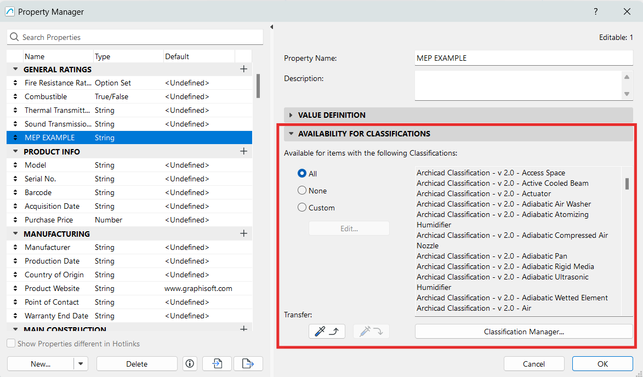Click the help question mark in title bar
Viewport: 643px width, 377px height.
click(x=595, y=11)
